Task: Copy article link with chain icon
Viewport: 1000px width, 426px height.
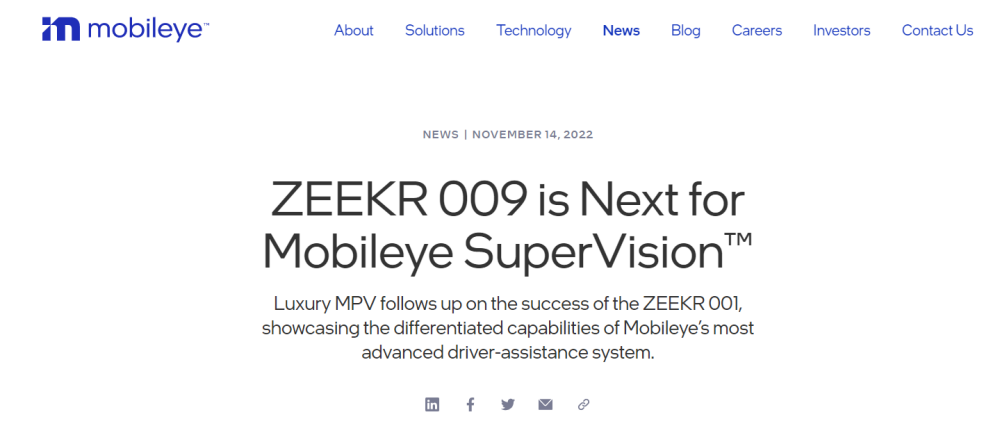Action: [x=584, y=404]
